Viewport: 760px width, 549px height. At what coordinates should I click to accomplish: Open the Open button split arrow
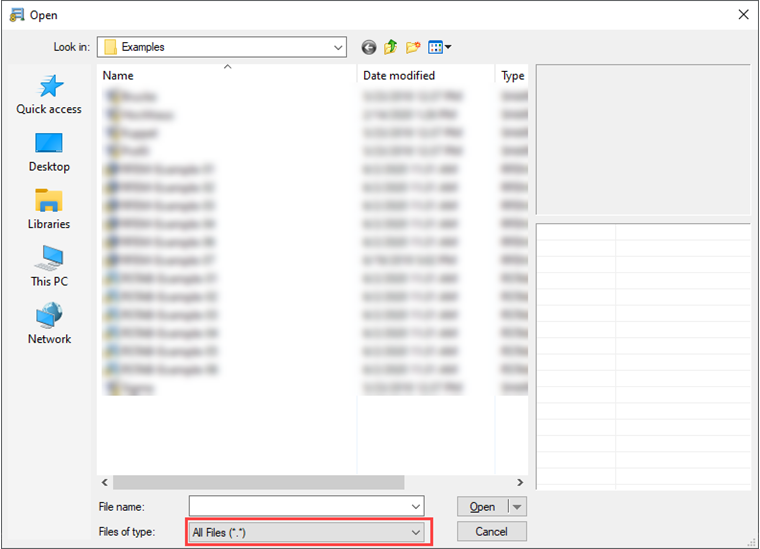517,507
